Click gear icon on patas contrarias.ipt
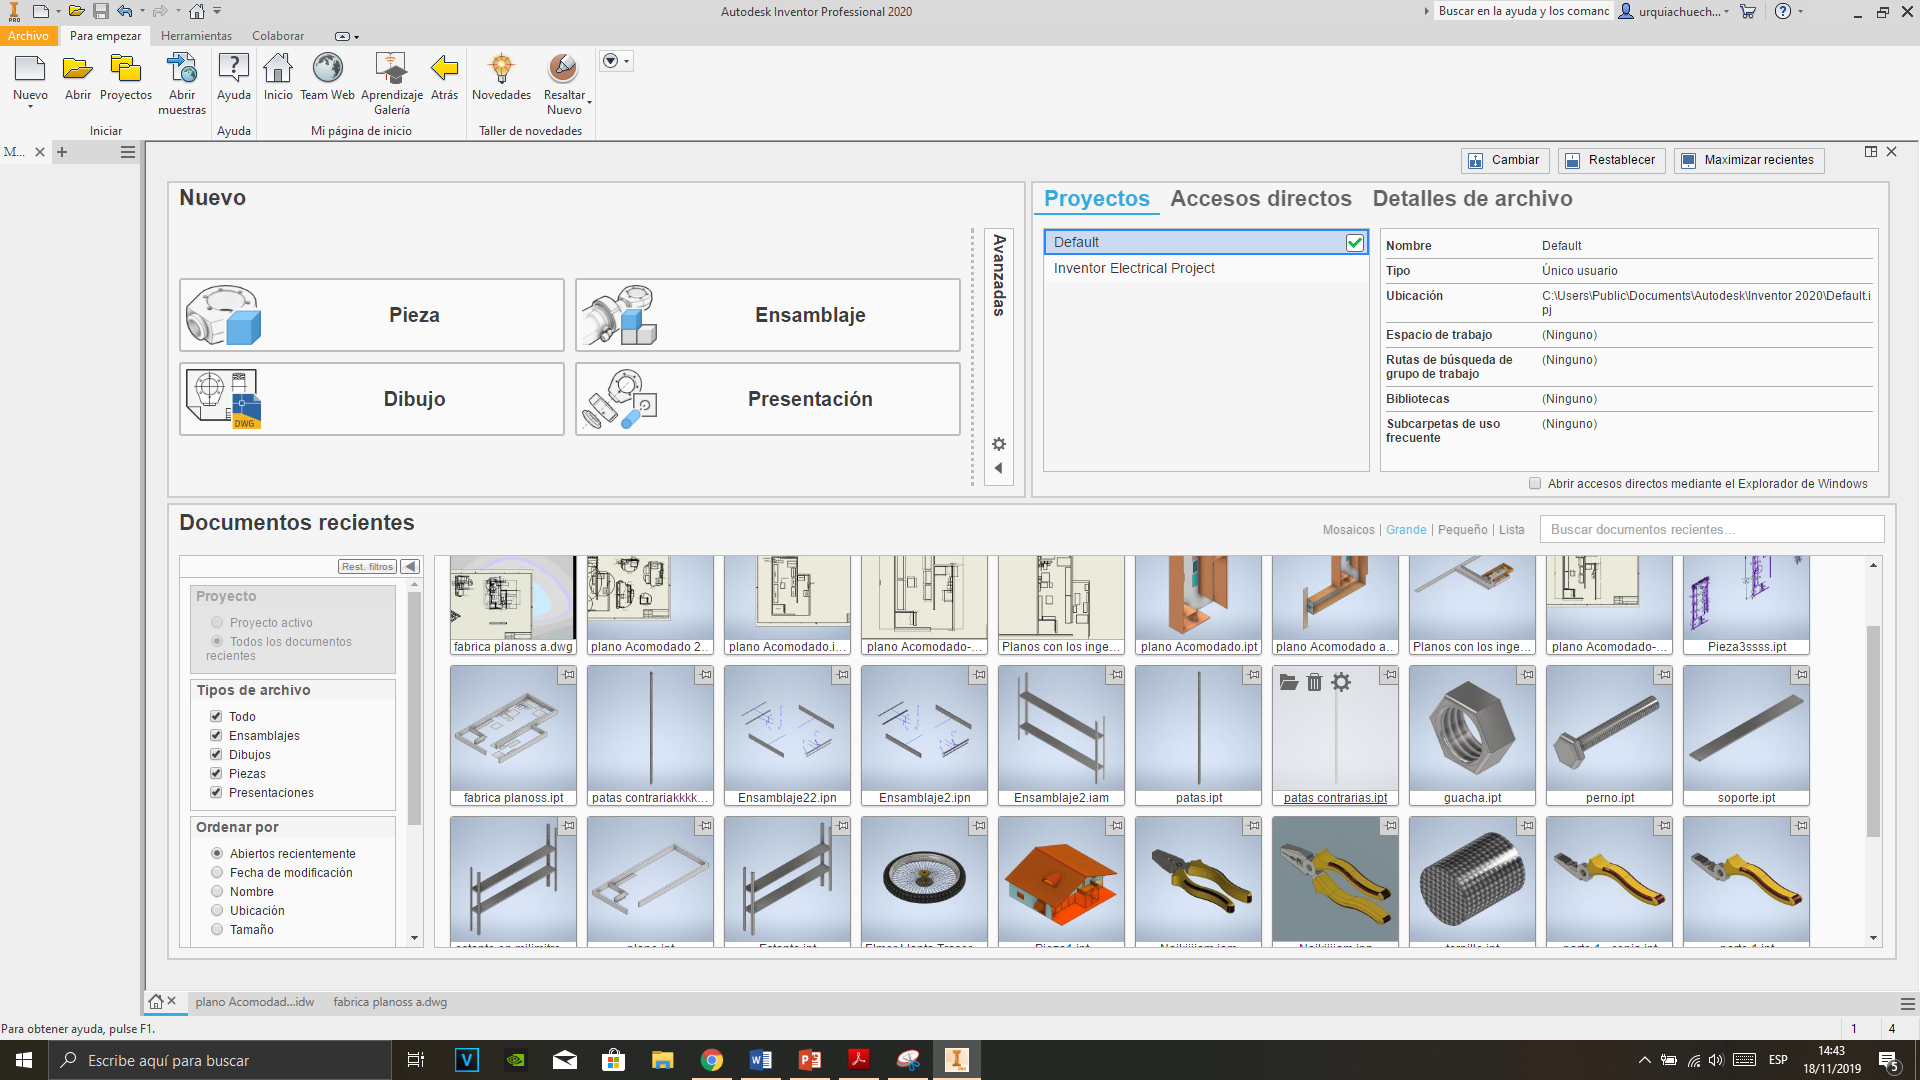Image resolution: width=1920 pixels, height=1080 pixels. 1341,682
